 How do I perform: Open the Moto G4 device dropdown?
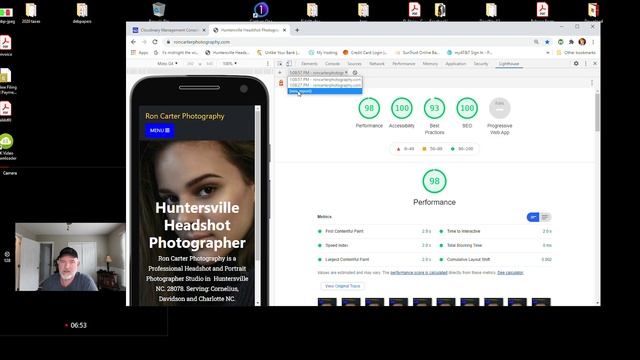(167, 64)
